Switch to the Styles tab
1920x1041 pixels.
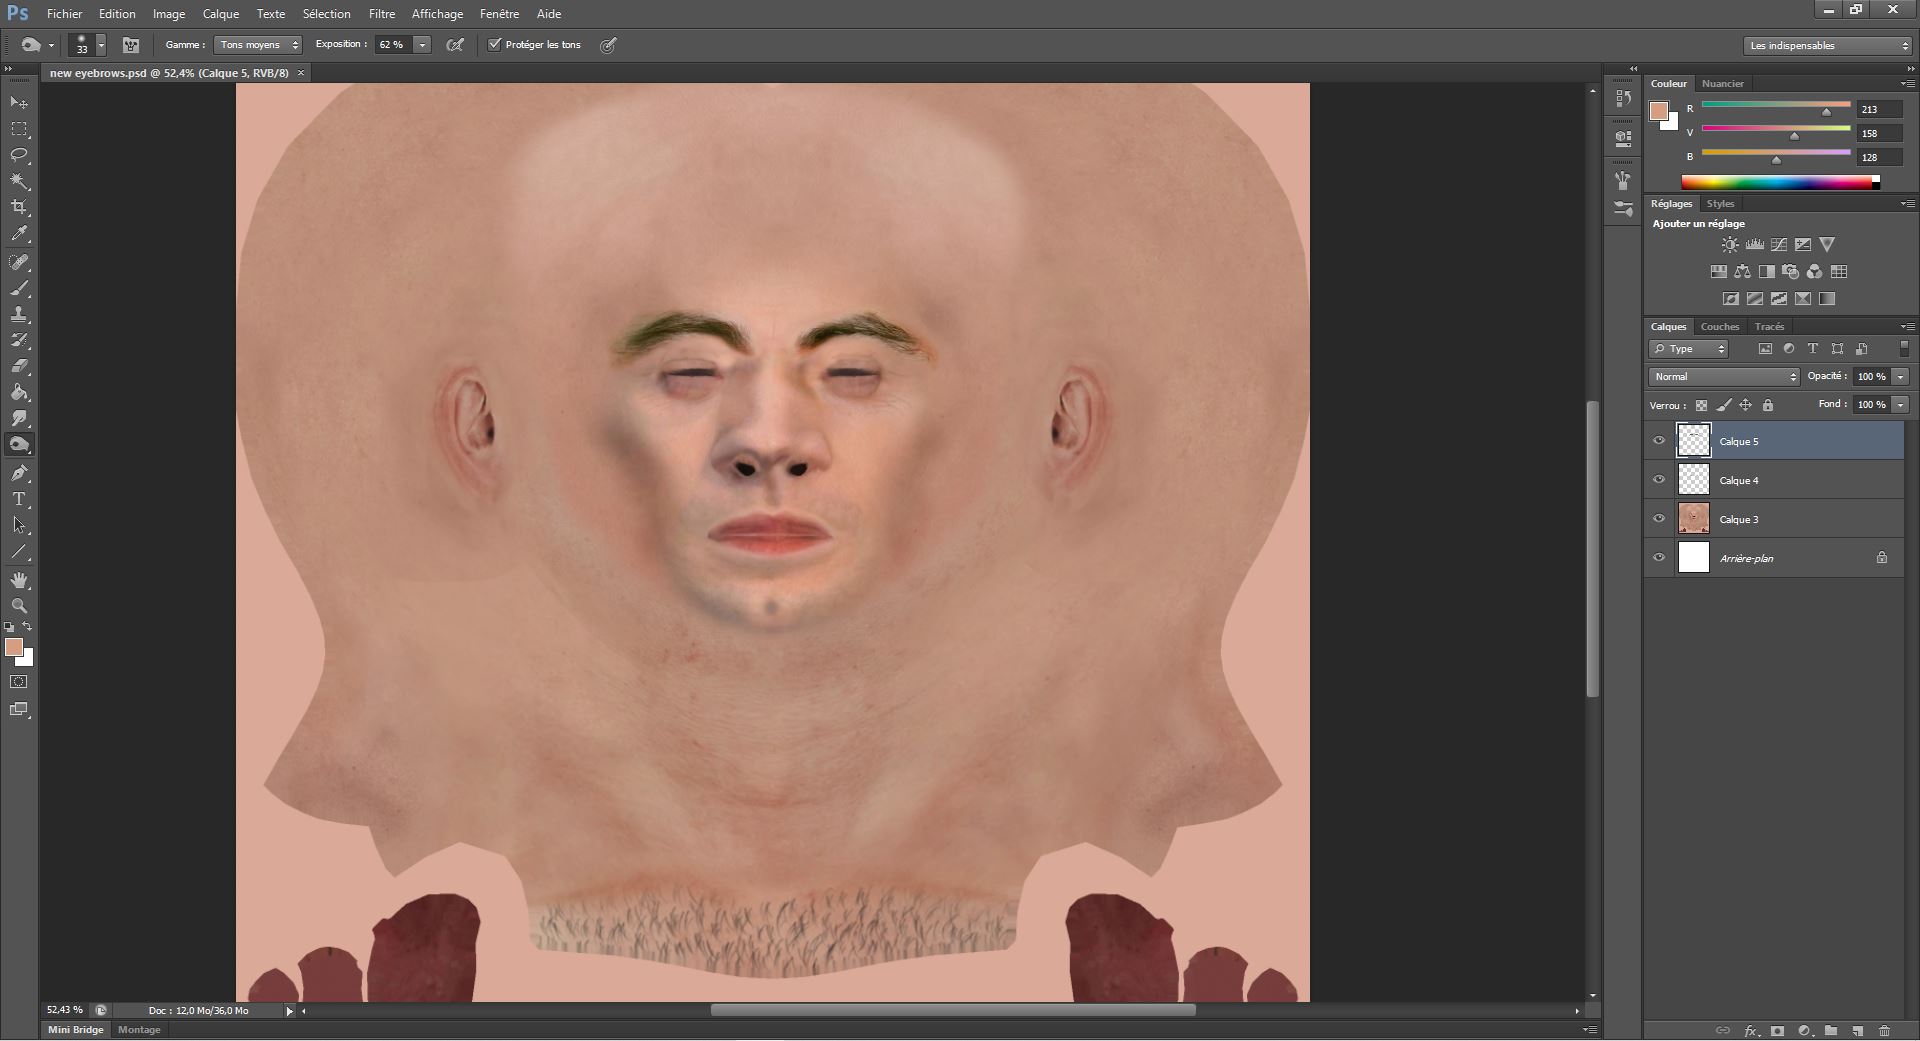coord(1720,204)
